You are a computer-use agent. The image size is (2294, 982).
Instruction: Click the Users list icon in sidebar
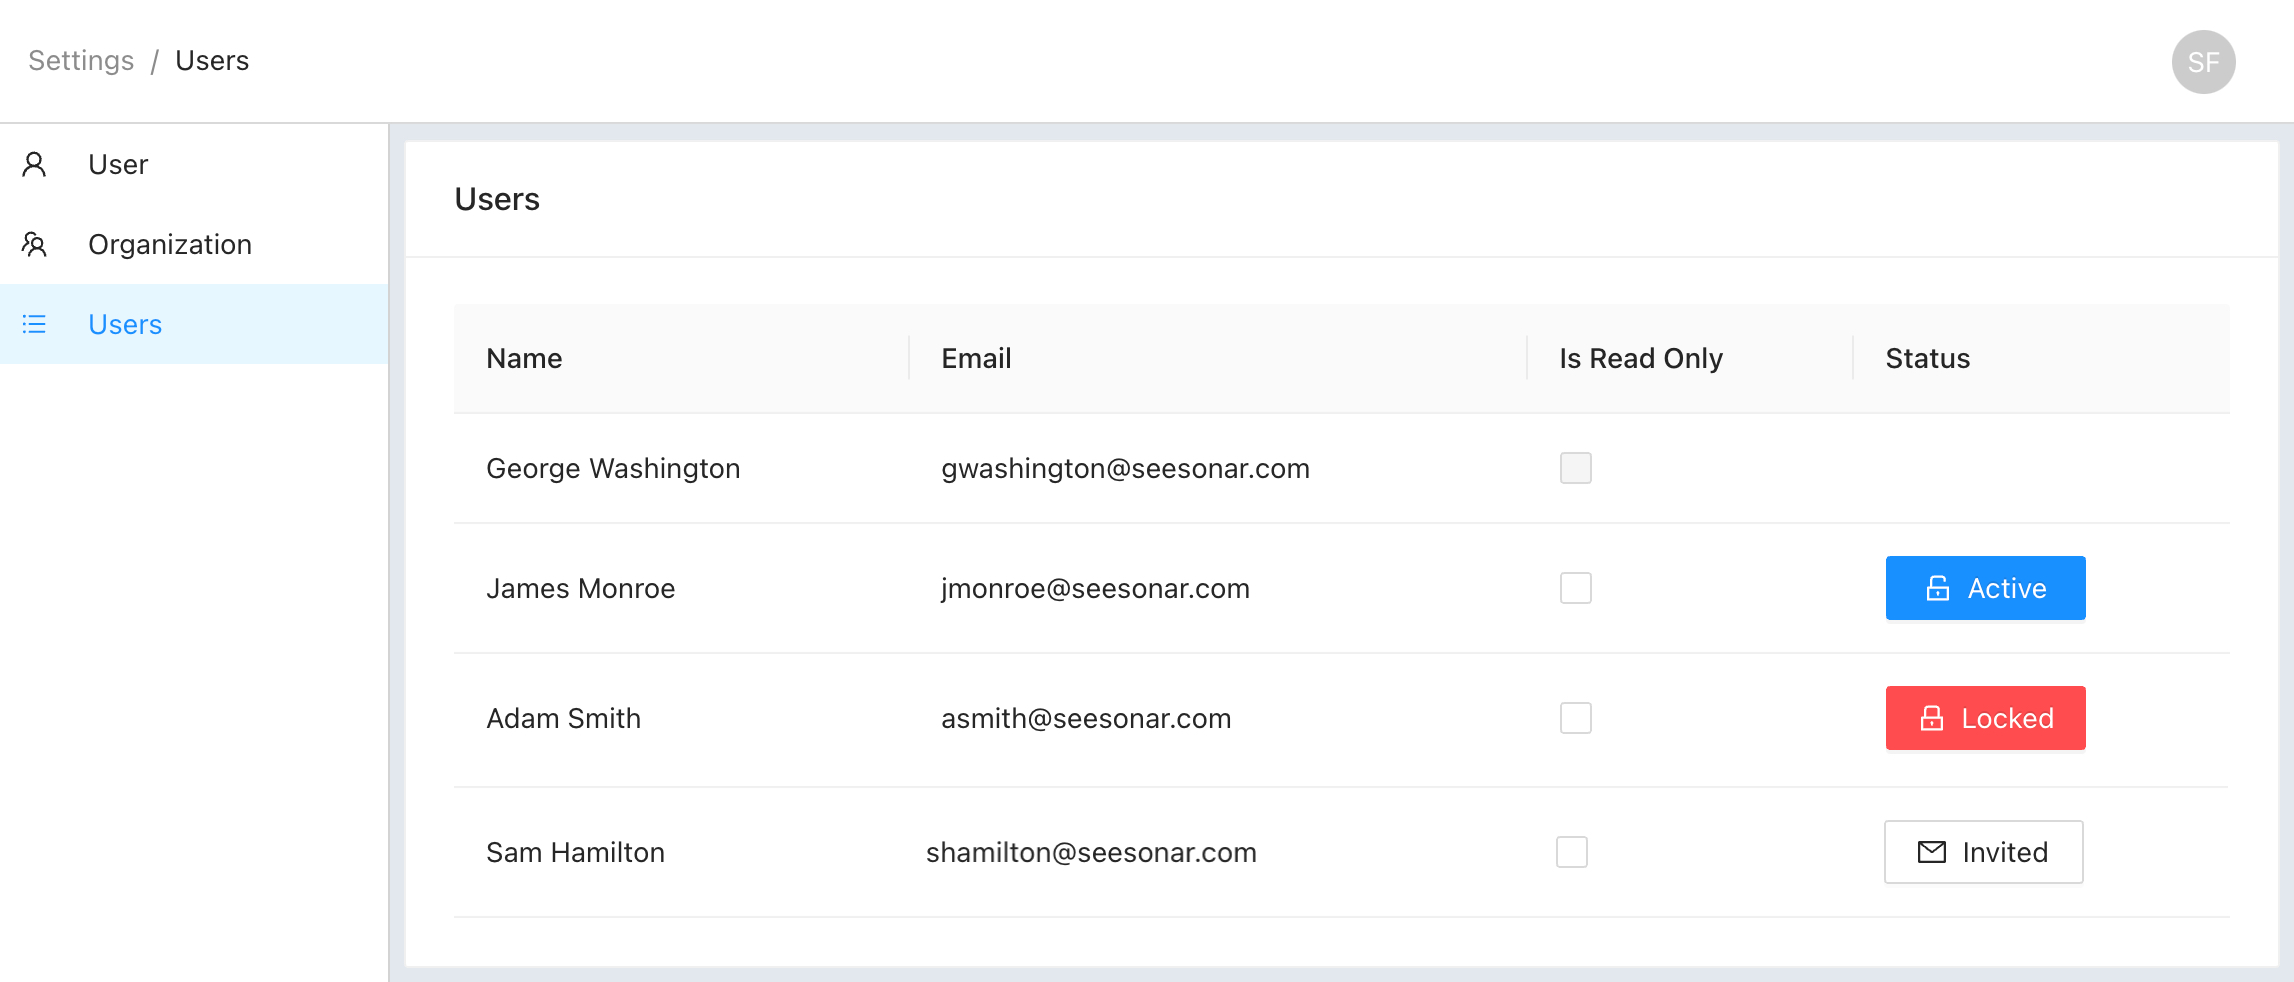pyautogui.click(x=34, y=324)
